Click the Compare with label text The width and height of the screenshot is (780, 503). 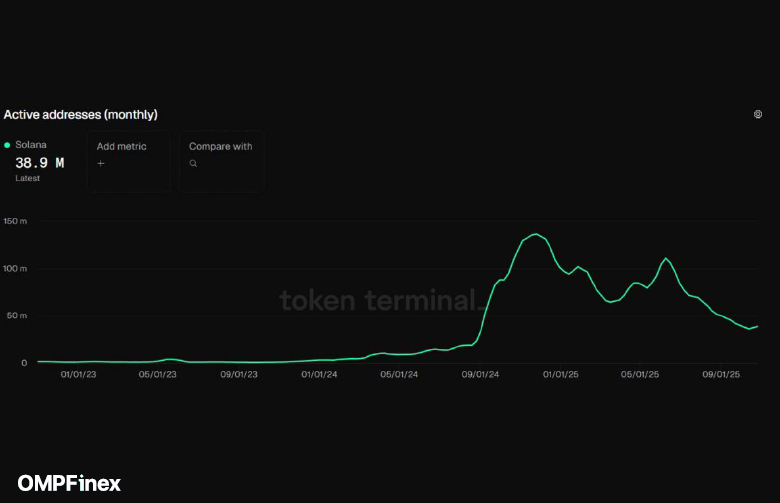point(220,146)
